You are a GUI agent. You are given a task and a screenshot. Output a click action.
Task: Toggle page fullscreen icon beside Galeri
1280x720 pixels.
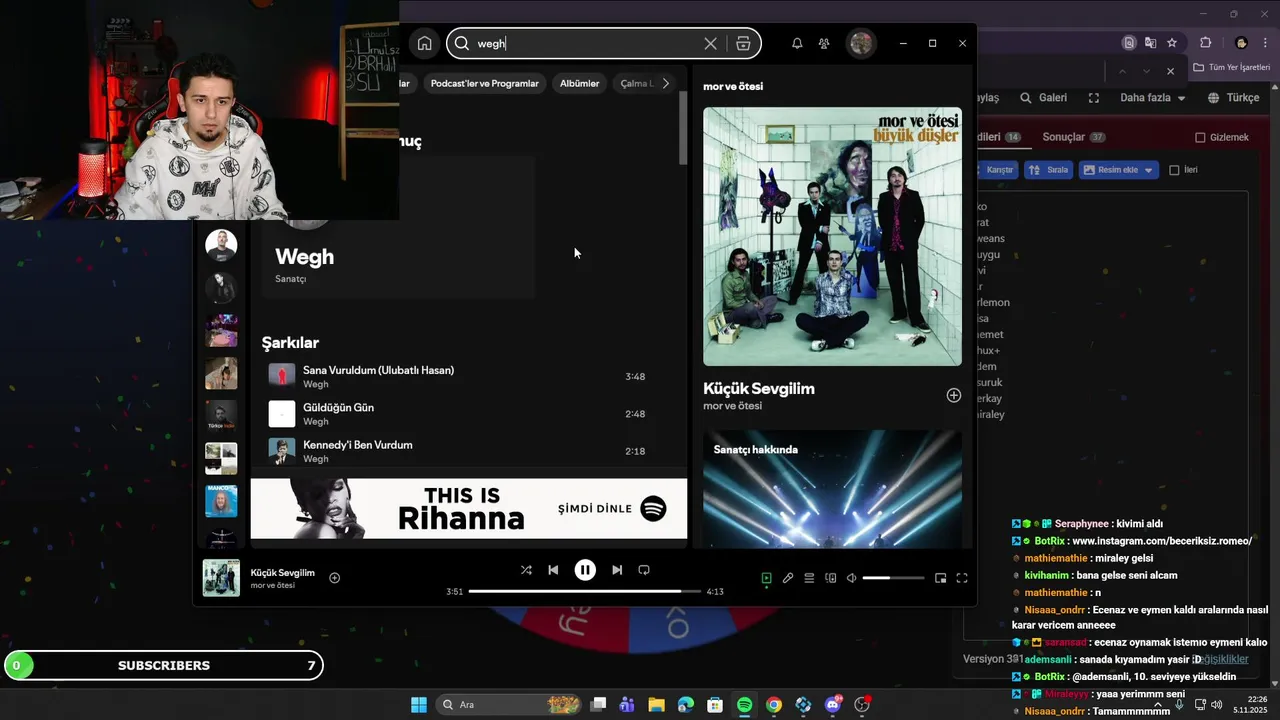[x=1094, y=98]
